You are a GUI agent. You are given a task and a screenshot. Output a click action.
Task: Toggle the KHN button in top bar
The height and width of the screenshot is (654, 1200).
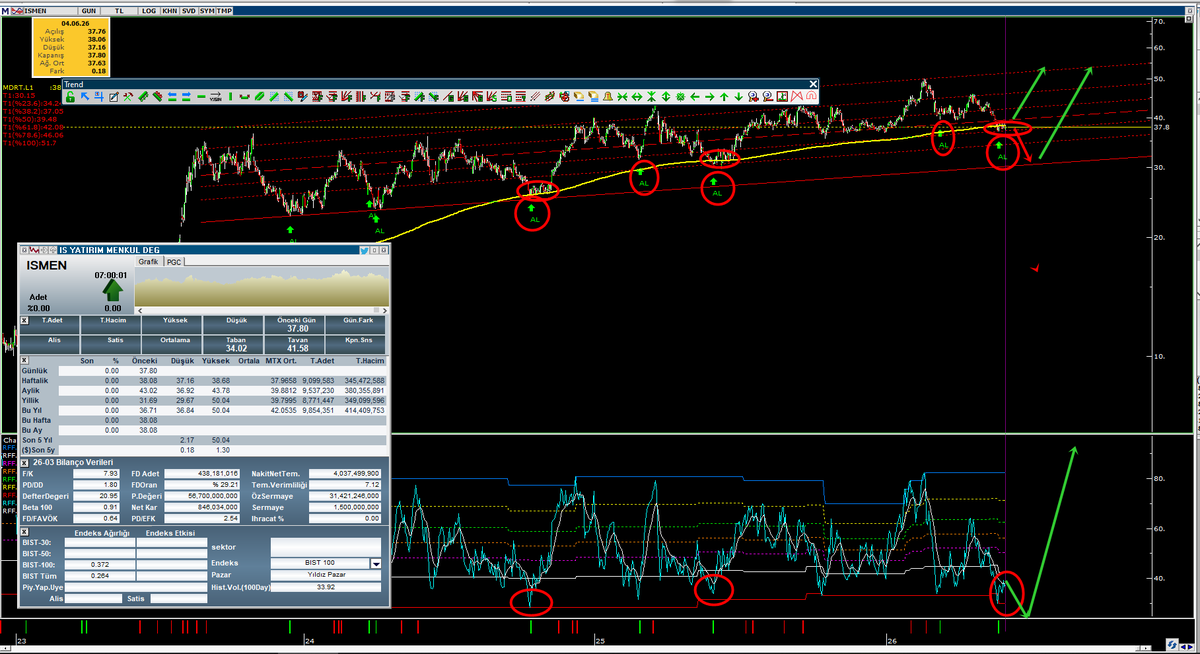point(170,11)
